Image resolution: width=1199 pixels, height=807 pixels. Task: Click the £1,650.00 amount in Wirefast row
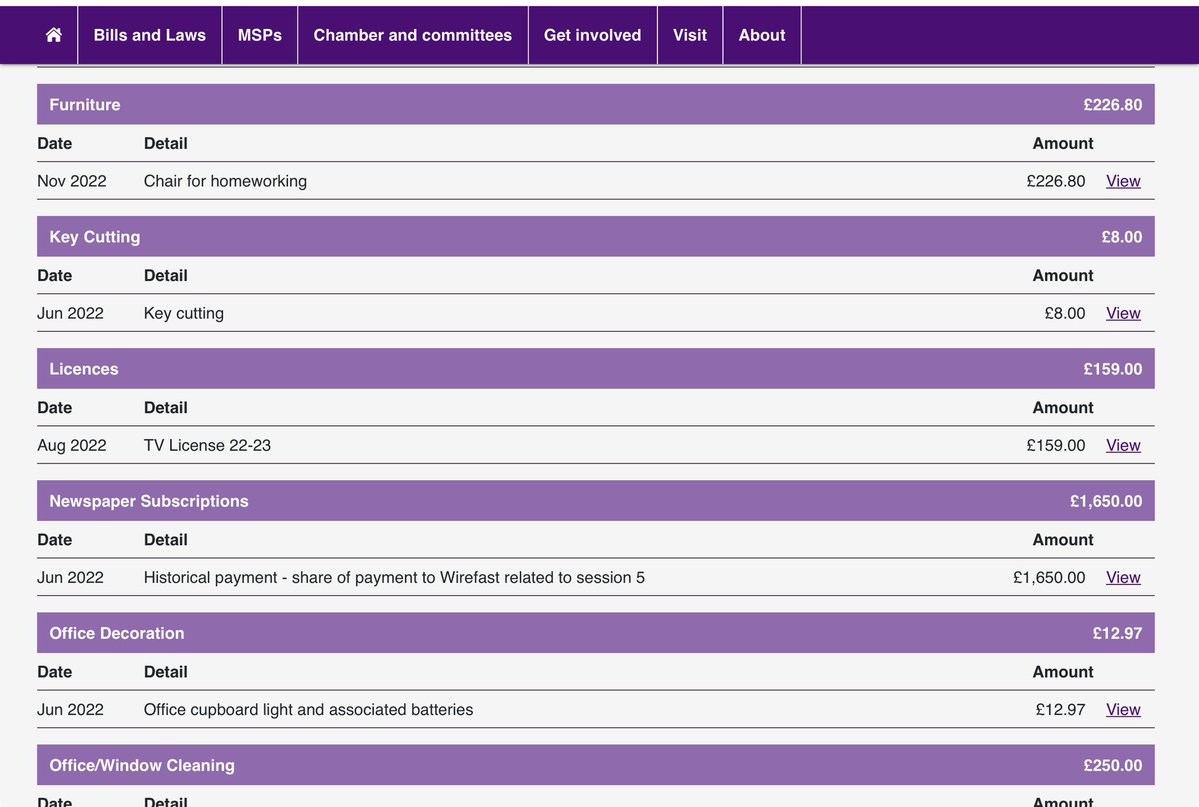pos(1049,578)
